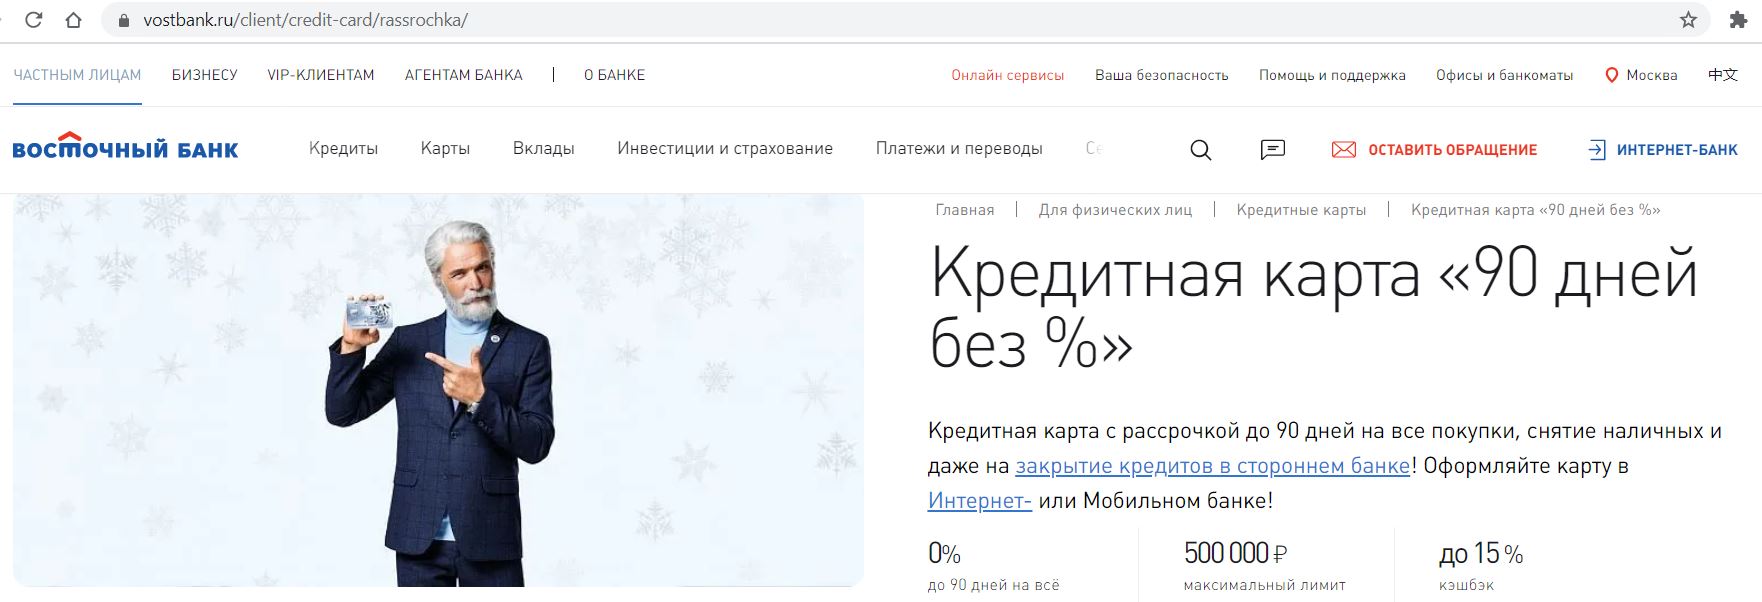Open the Кредиты menu

tap(344, 148)
